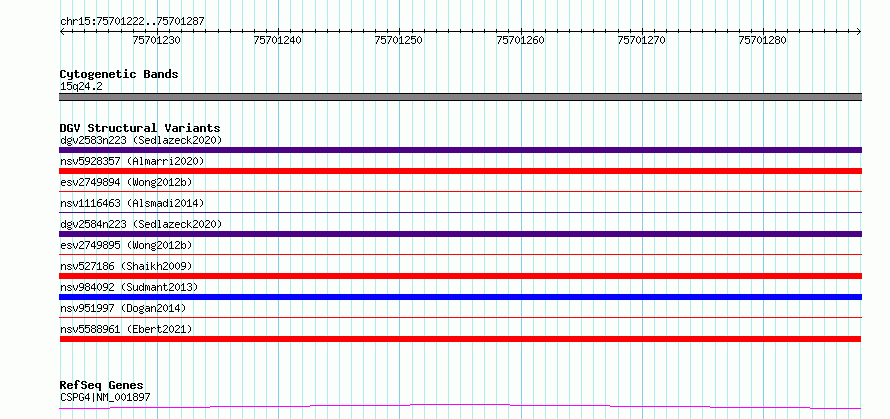Open variant esv2749894 (Wong2012b) label
This screenshot has height=419, width=890.
click(126, 182)
